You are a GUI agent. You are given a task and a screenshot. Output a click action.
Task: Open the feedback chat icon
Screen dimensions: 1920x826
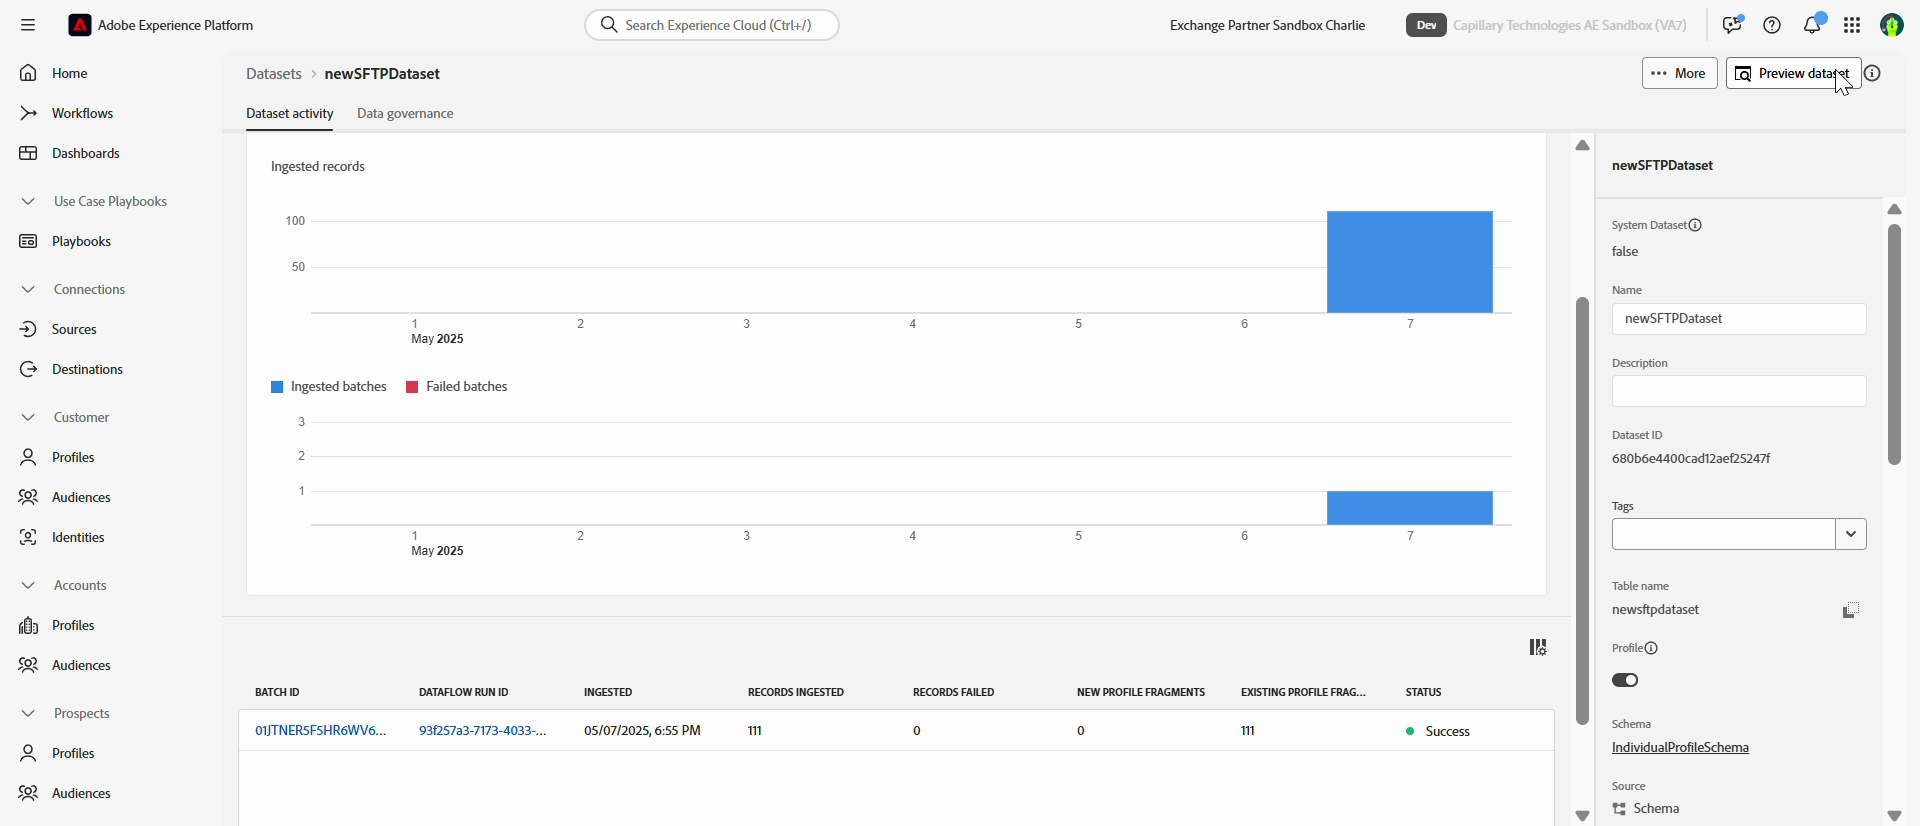pyautogui.click(x=1732, y=25)
